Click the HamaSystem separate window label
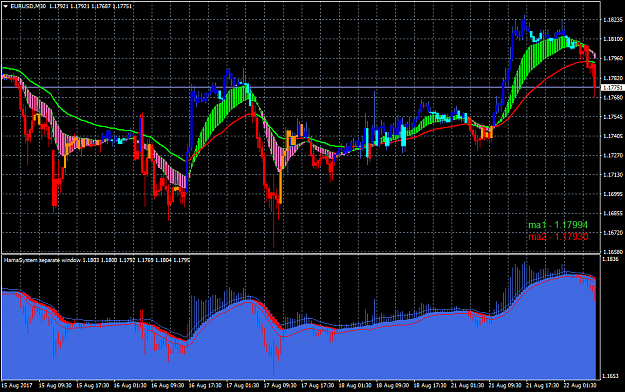 tap(42, 260)
